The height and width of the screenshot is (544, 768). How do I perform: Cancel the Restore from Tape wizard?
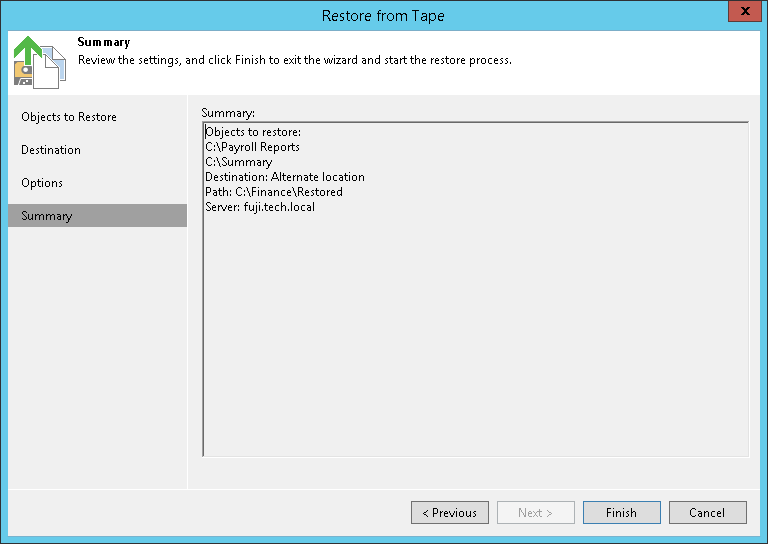pyautogui.click(x=708, y=512)
